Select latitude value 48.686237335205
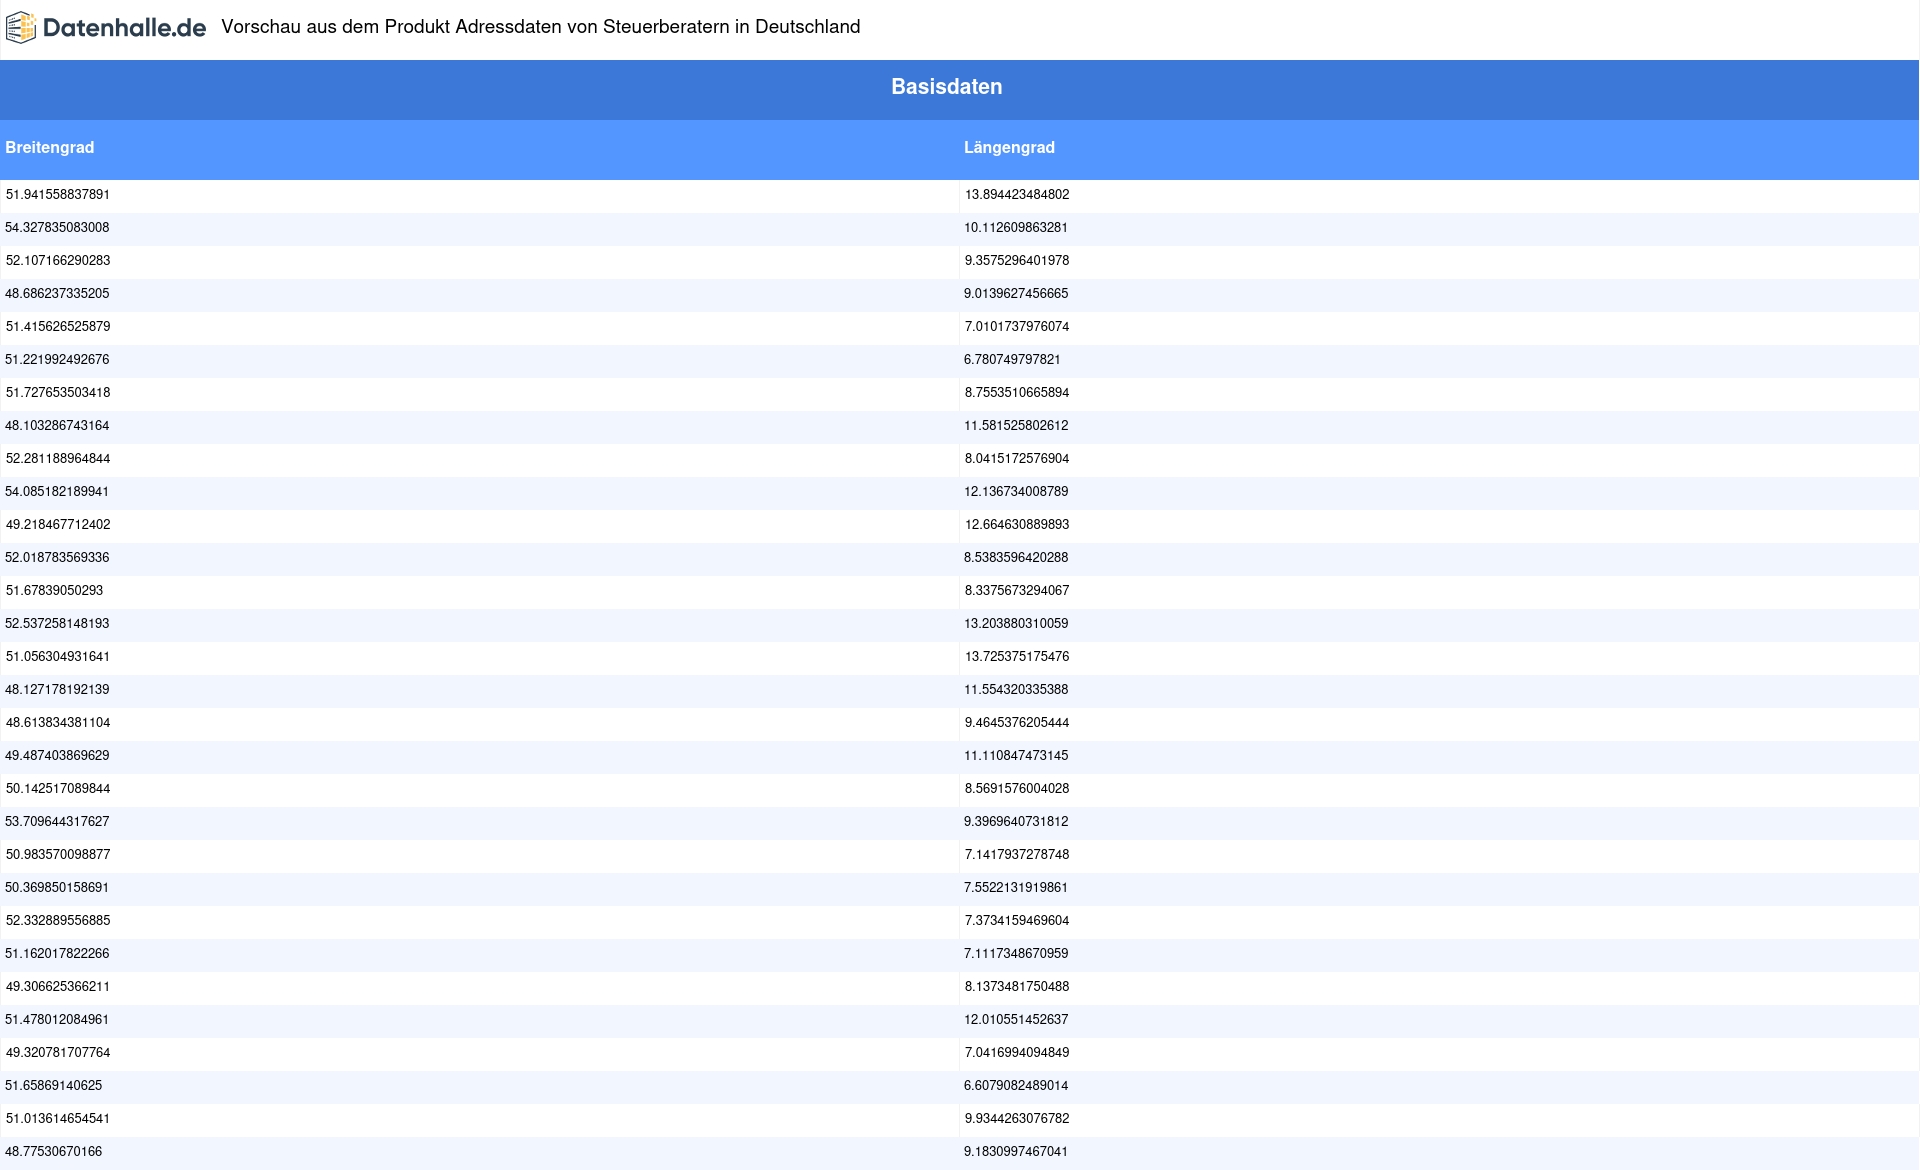 coord(57,294)
